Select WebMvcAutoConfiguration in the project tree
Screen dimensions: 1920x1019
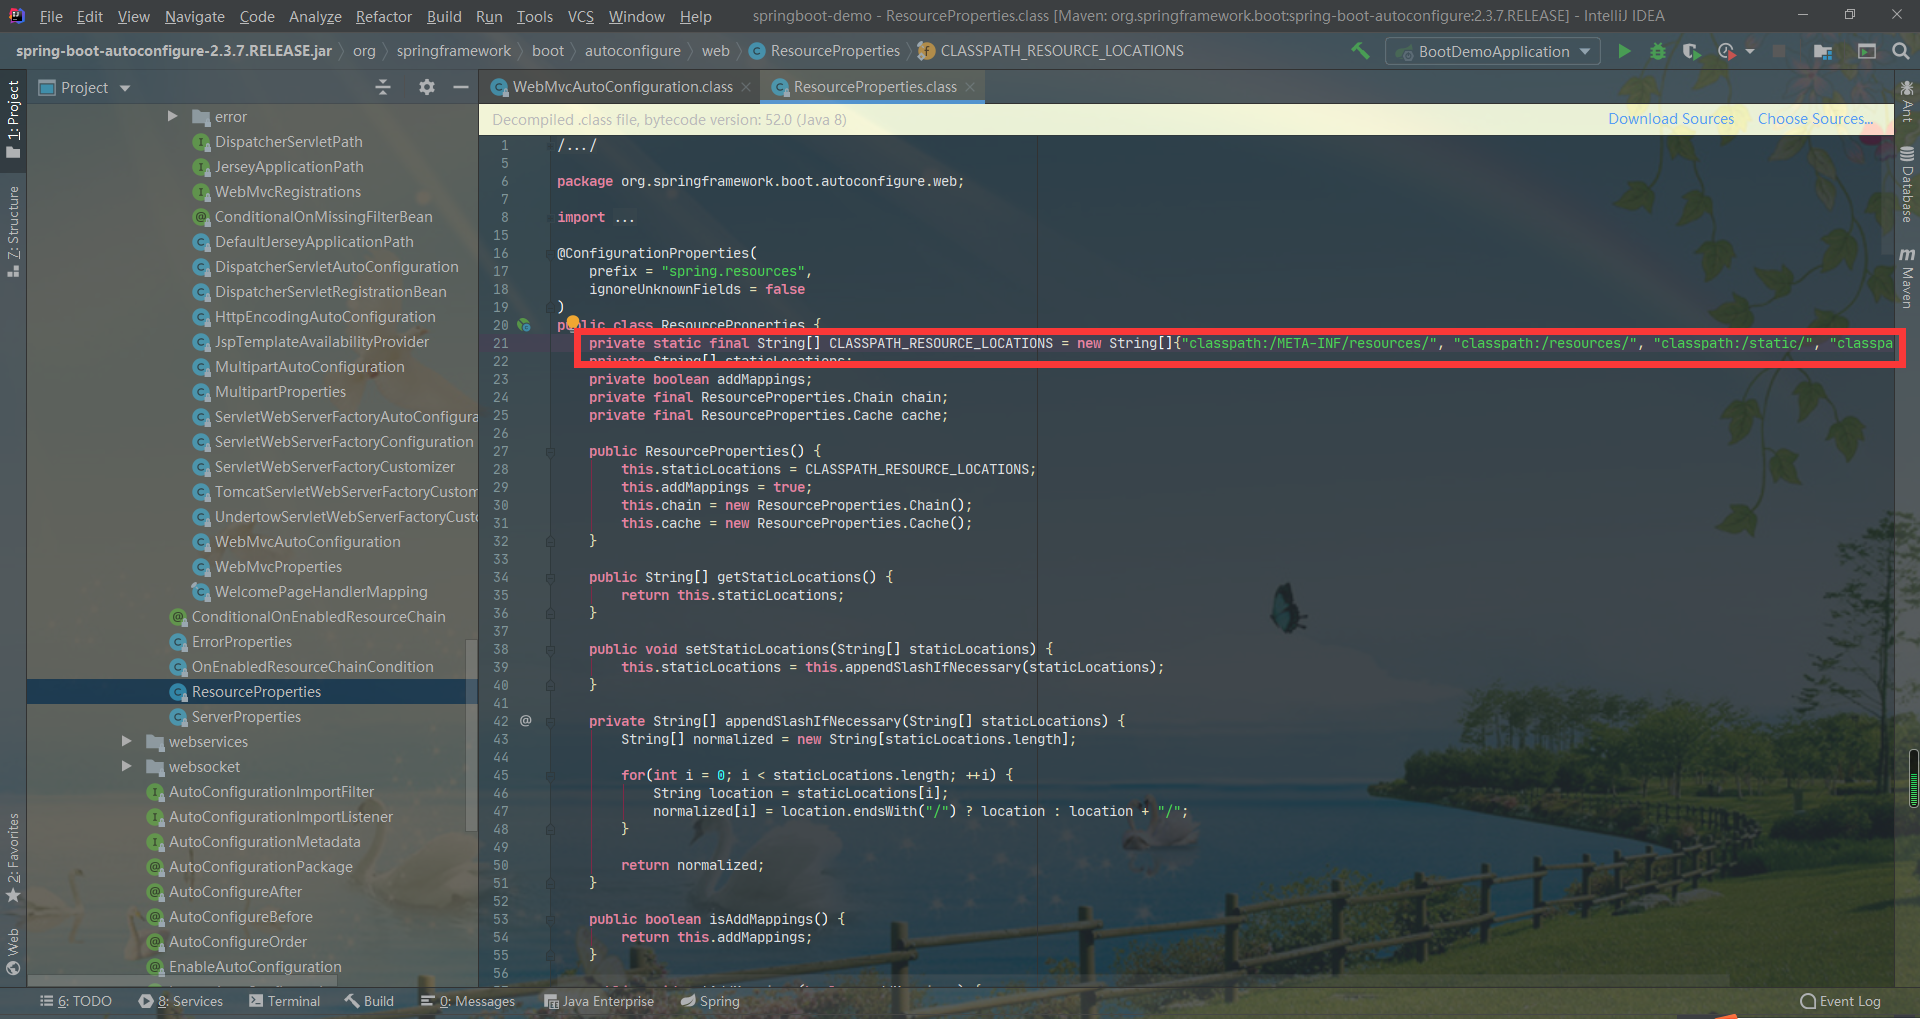click(x=307, y=541)
